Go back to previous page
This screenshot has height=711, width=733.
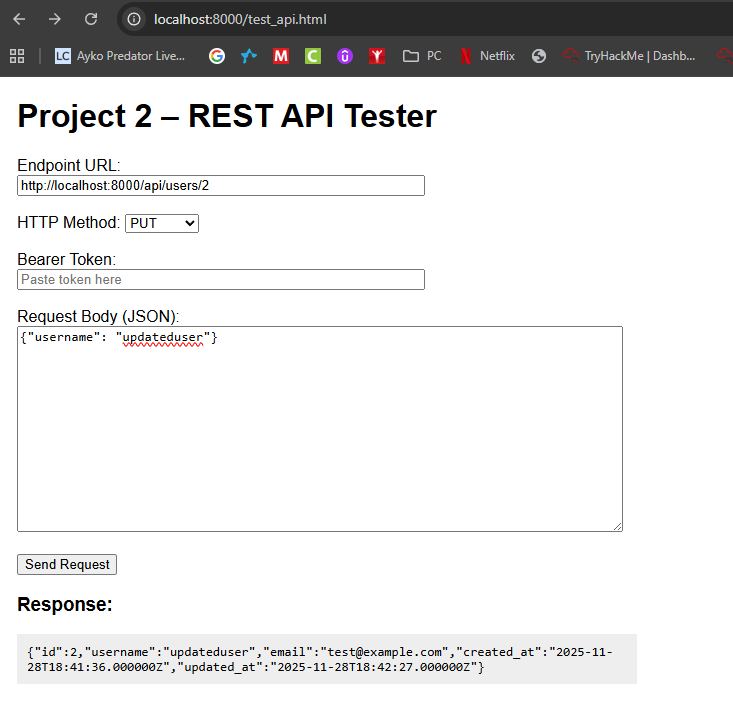pyautogui.click(x=19, y=19)
